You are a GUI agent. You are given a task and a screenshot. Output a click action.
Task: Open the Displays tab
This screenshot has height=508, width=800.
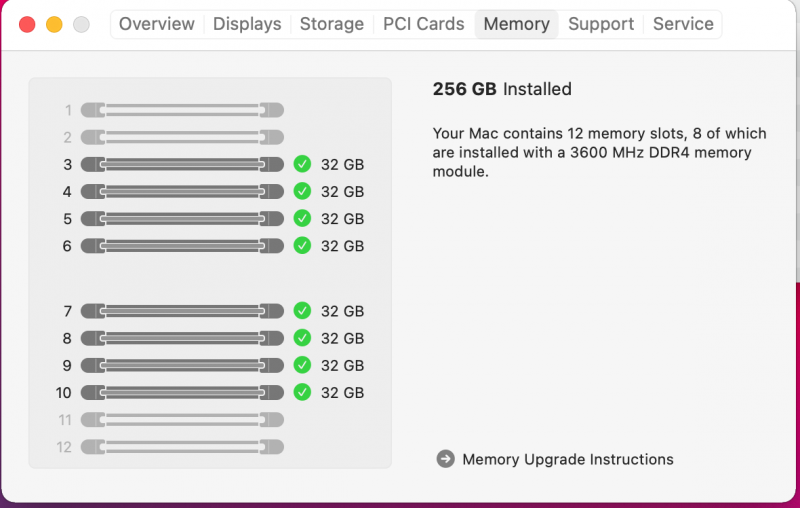coord(247,24)
